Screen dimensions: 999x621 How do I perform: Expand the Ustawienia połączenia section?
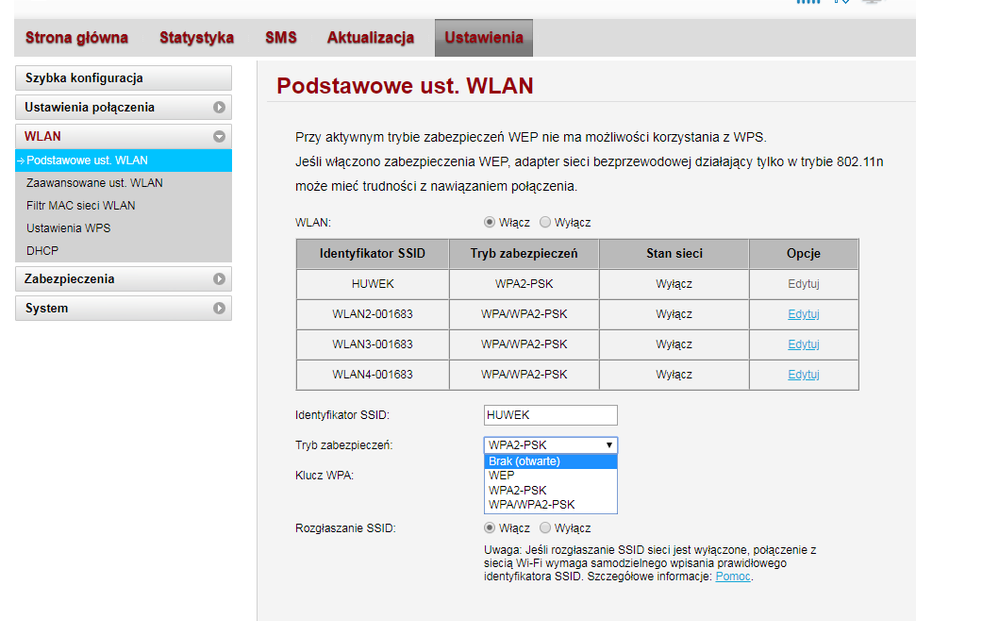tap(123, 107)
